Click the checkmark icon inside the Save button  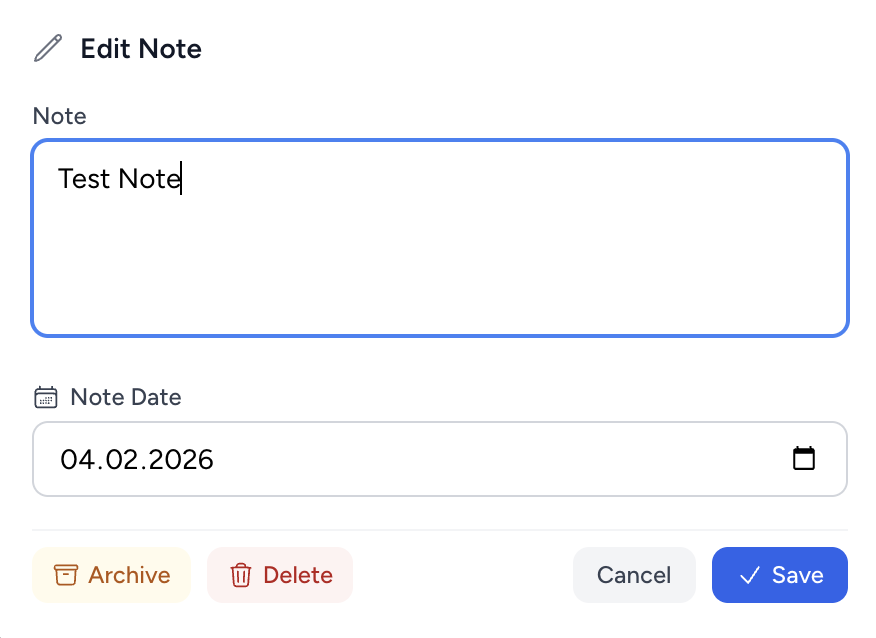[x=749, y=575]
